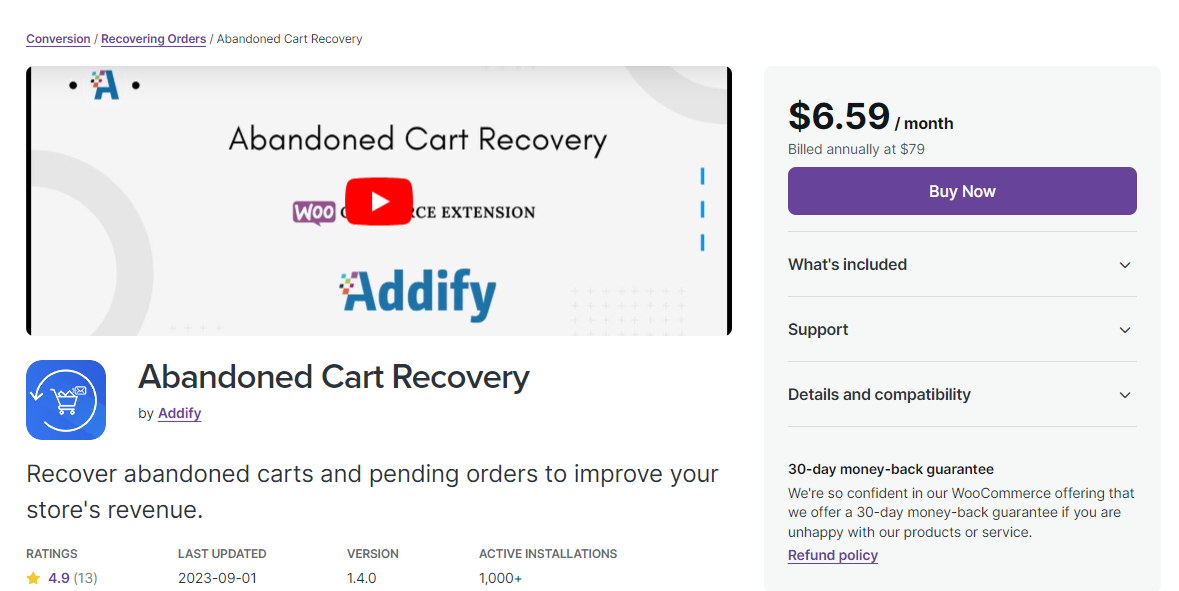
Task: Open the Addify vendor link
Action: coord(179,414)
